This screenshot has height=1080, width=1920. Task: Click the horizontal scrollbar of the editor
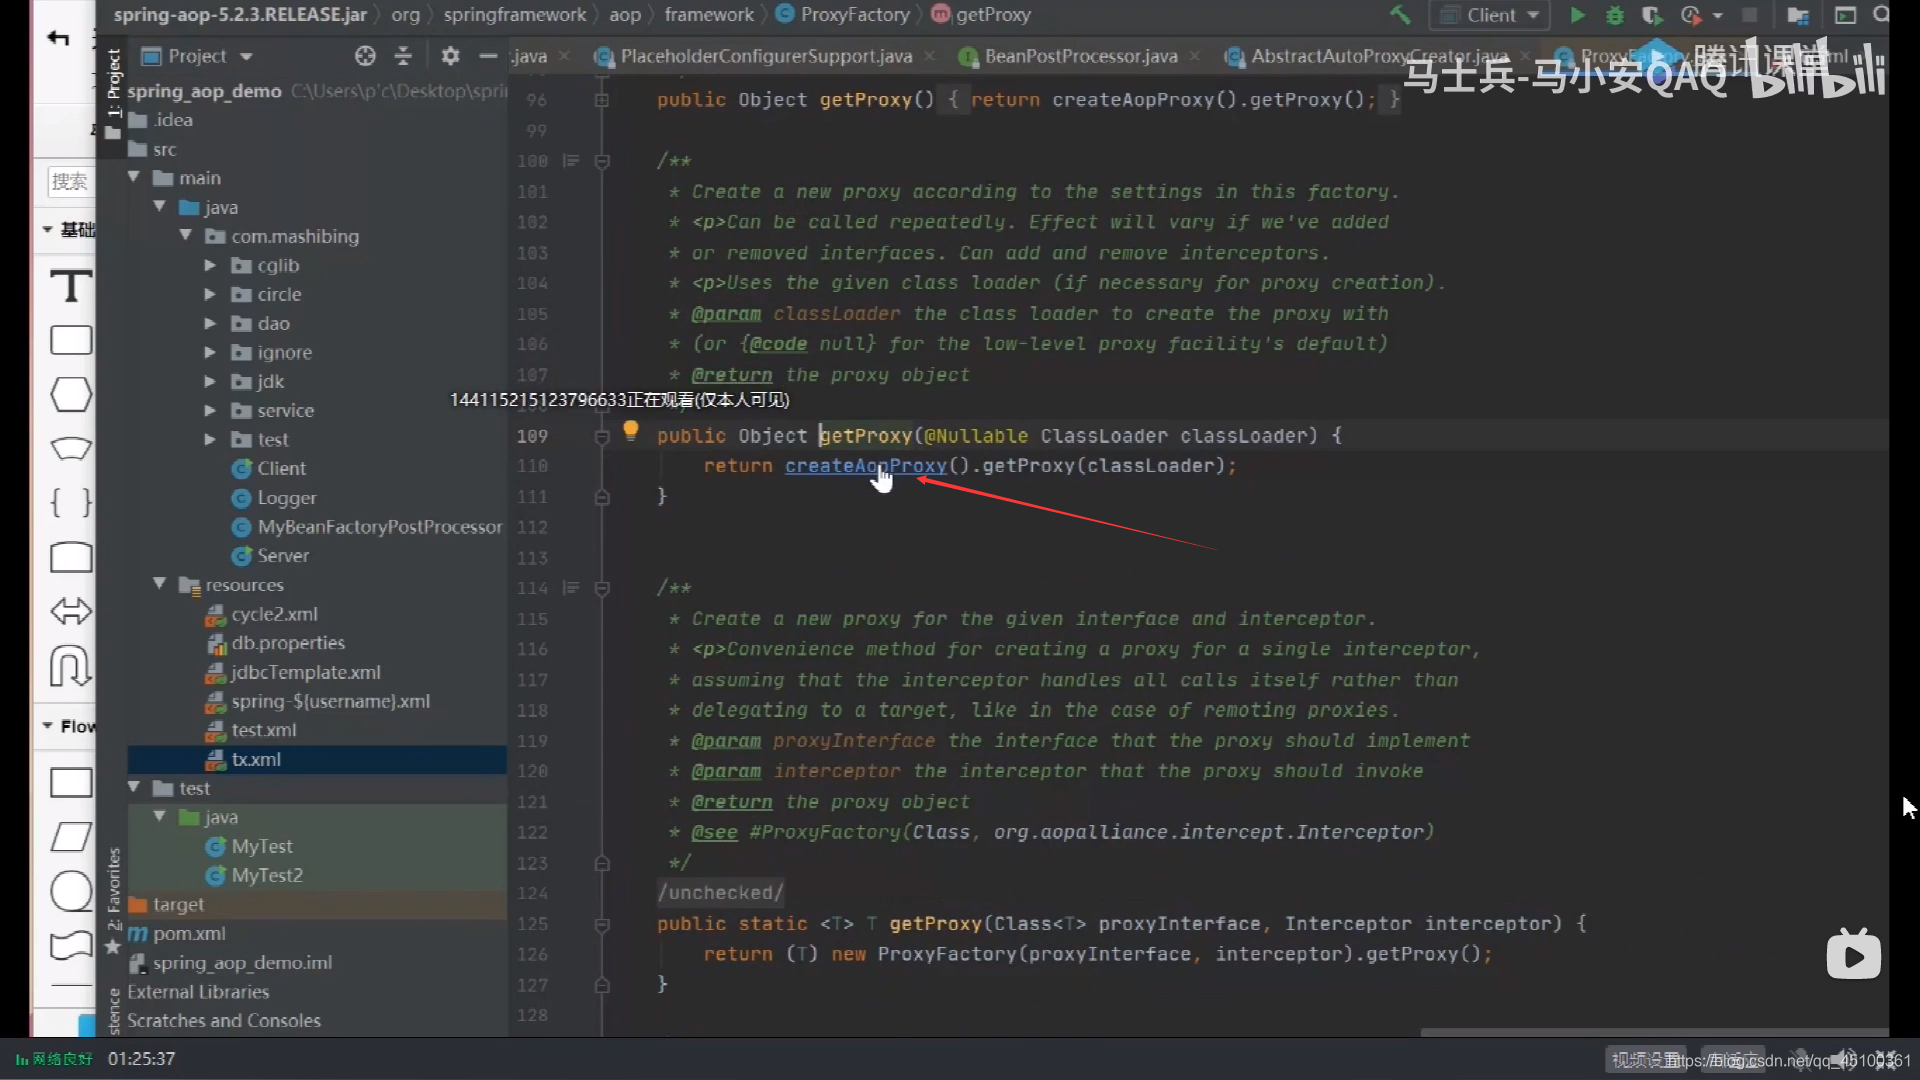click(1654, 1032)
